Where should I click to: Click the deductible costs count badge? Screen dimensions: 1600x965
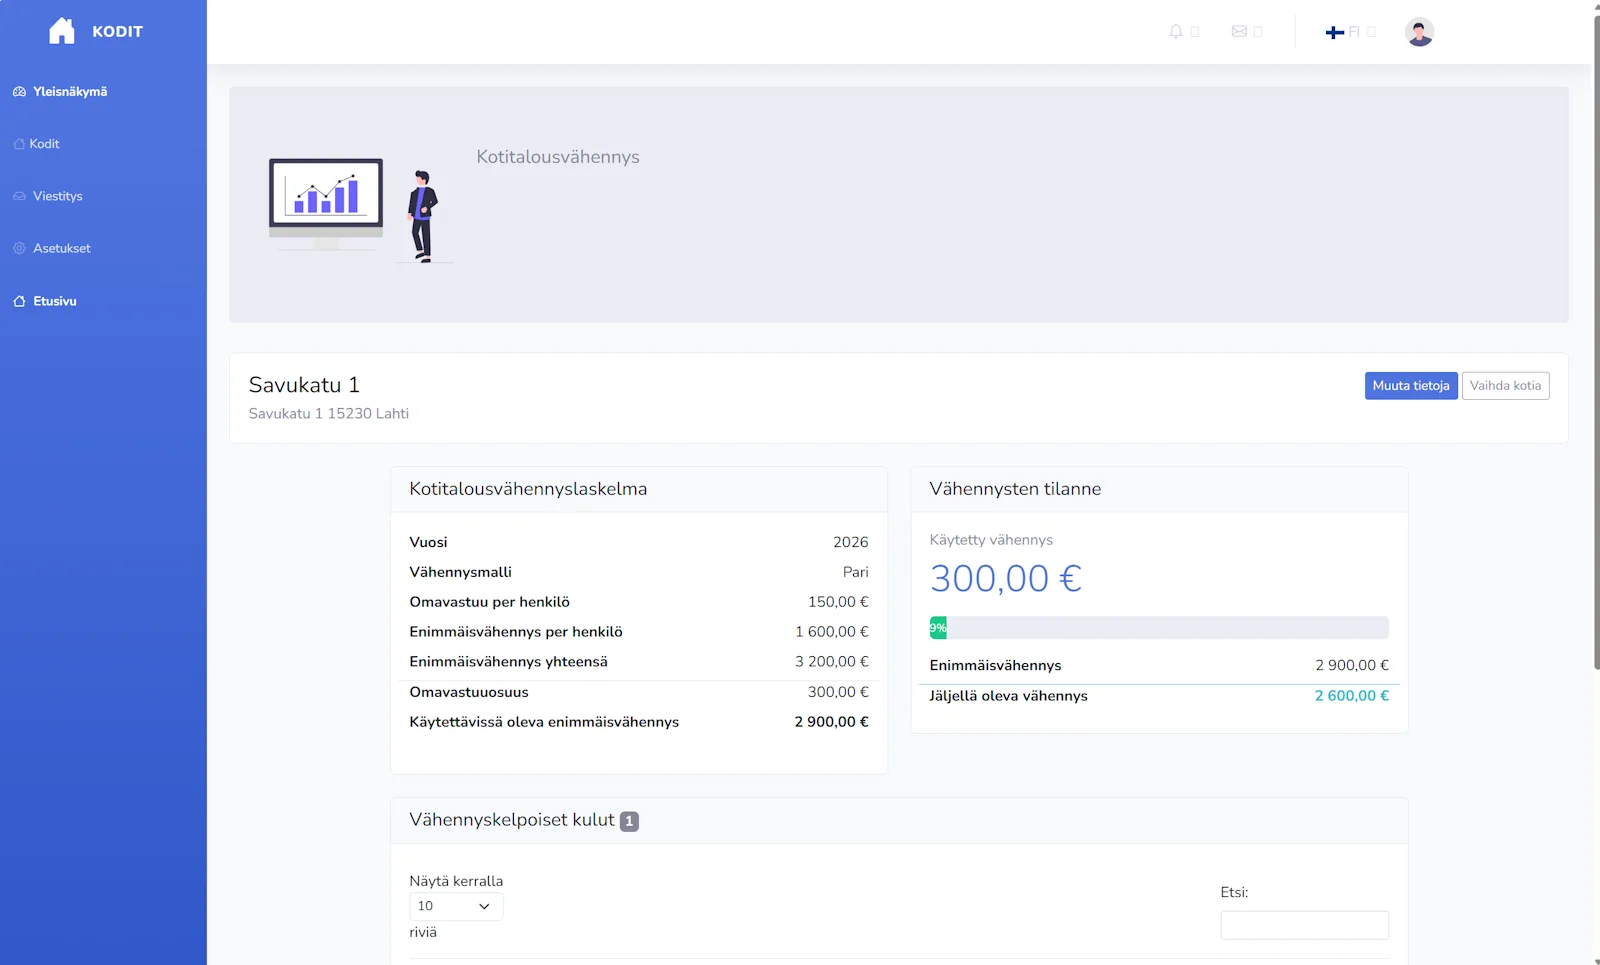(x=629, y=821)
